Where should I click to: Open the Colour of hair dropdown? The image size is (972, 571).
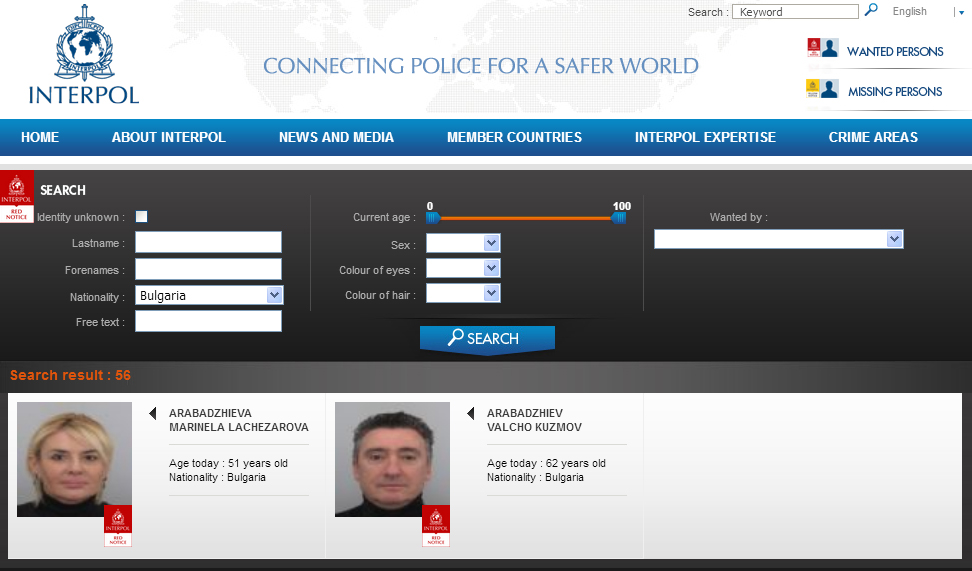[x=463, y=293]
